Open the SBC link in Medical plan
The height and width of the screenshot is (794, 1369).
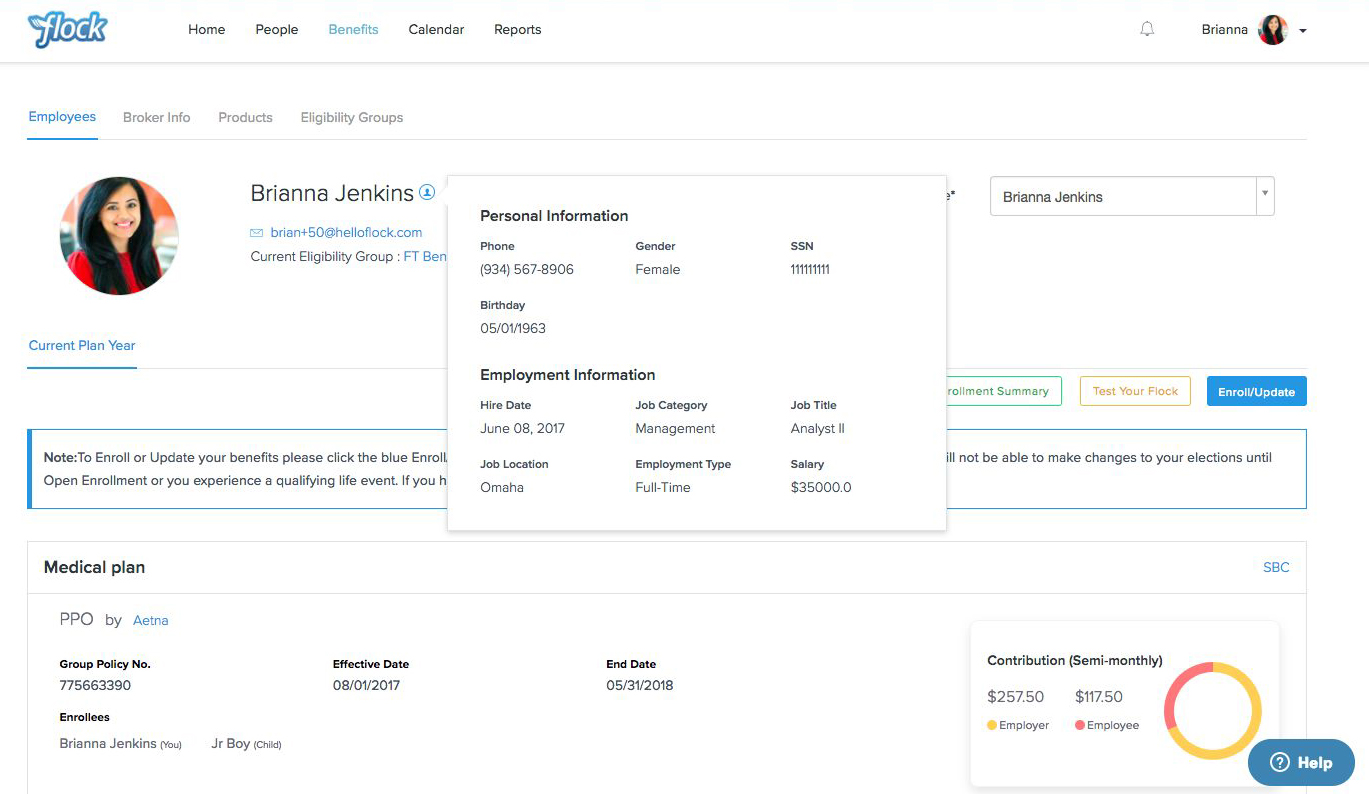pyautogui.click(x=1276, y=567)
